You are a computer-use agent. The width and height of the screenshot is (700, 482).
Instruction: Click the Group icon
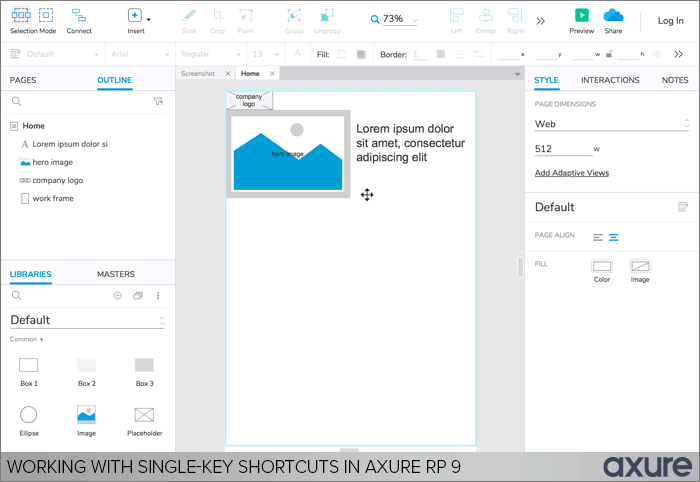[294, 16]
